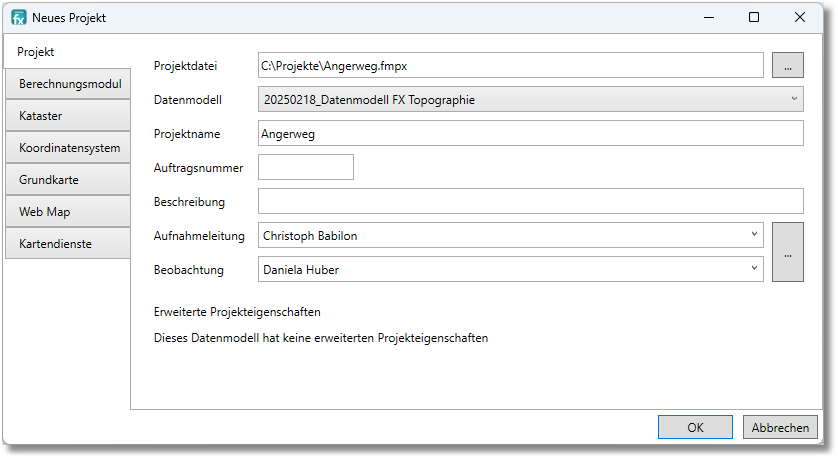Select the Projekt tab

coord(36,52)
